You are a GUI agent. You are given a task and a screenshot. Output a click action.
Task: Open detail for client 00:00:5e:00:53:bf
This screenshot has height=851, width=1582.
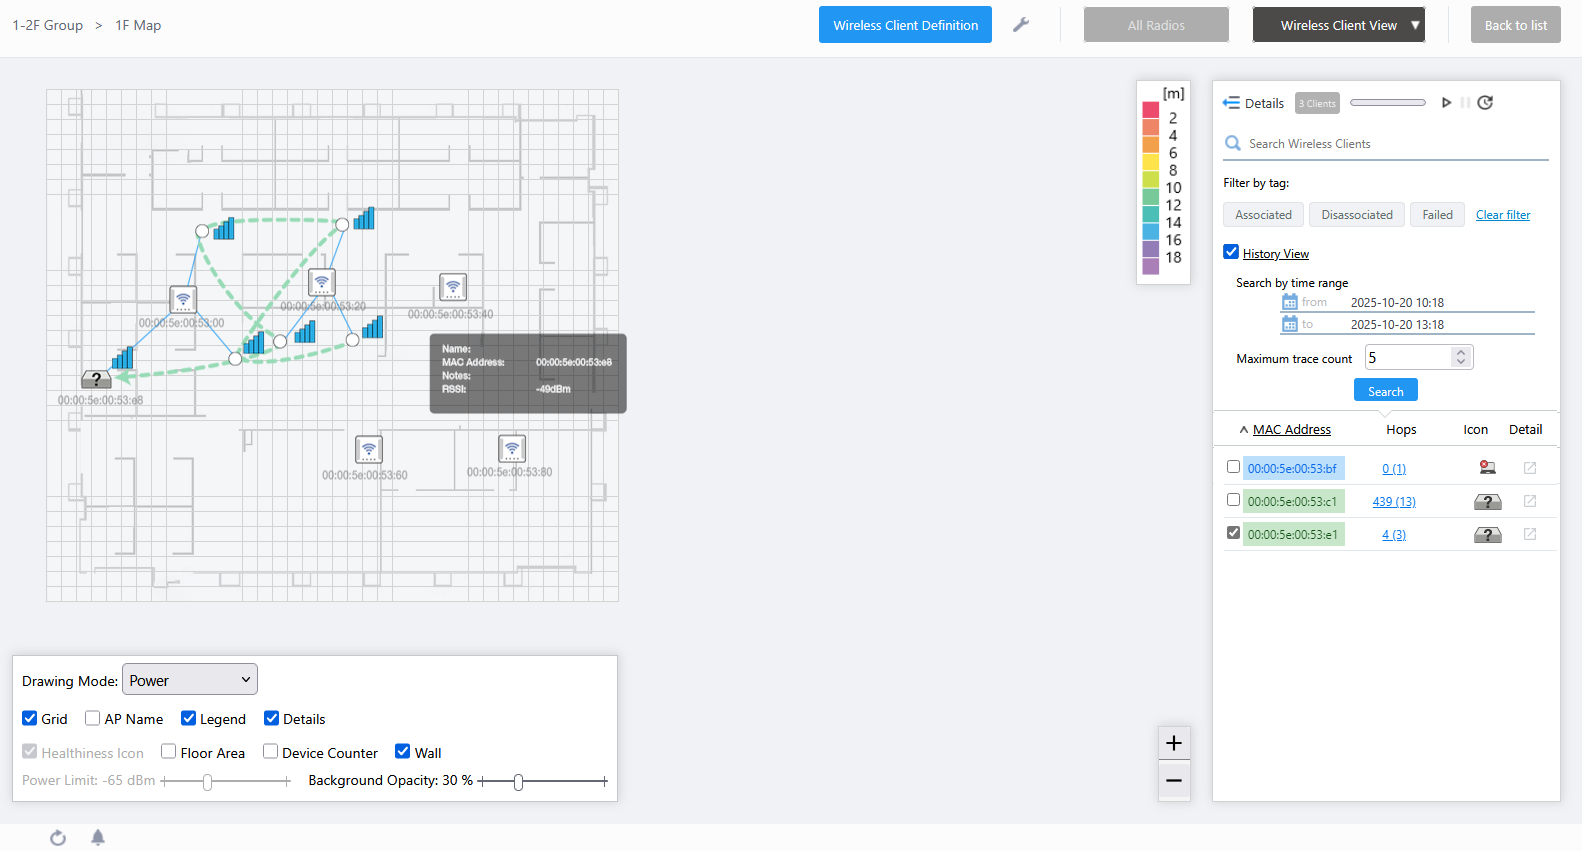(1529, 468)
